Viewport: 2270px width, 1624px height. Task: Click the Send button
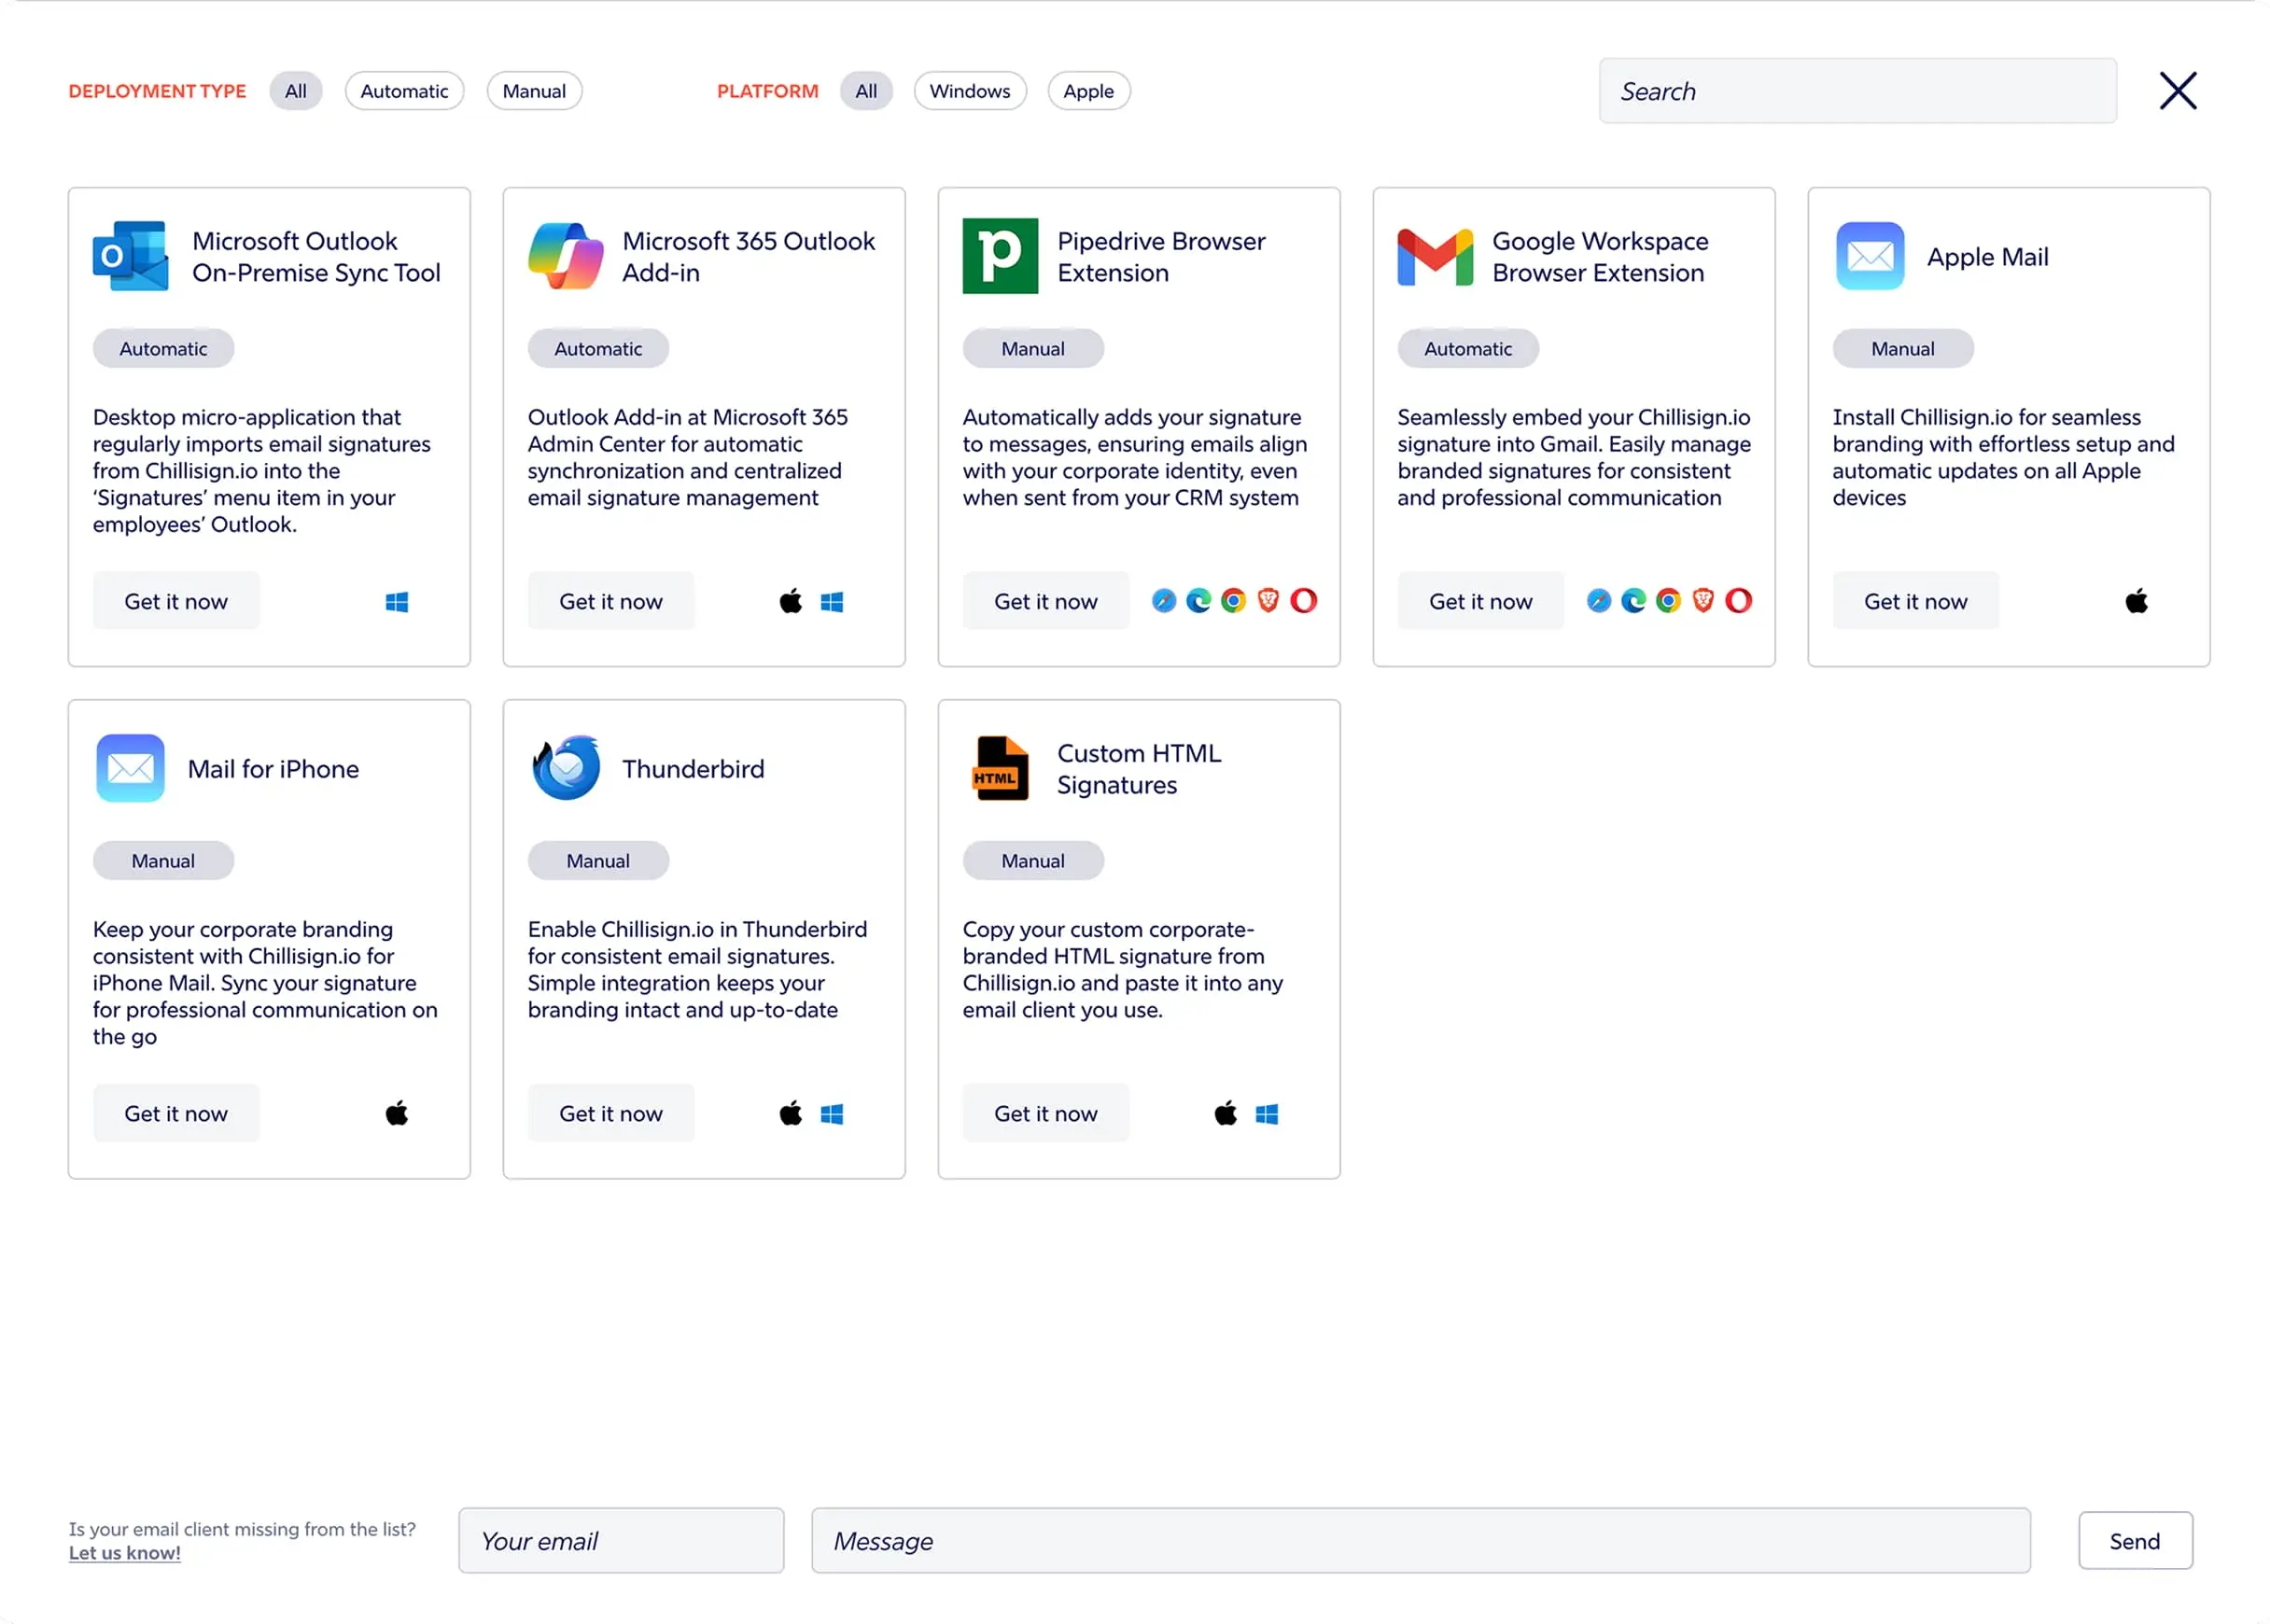(x=2135, y=1540)
